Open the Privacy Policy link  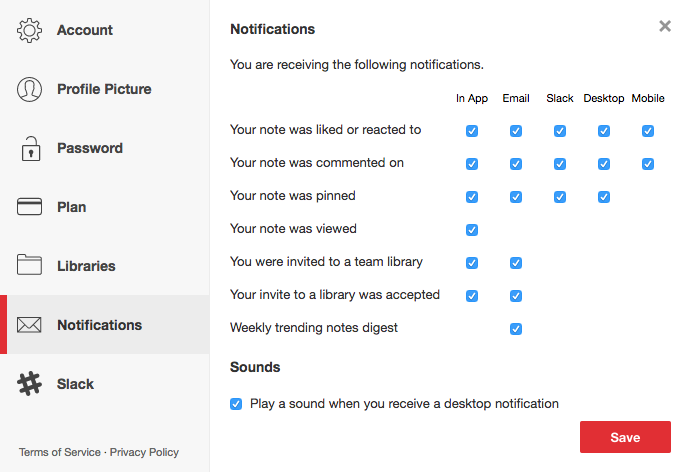pos(145,452)
